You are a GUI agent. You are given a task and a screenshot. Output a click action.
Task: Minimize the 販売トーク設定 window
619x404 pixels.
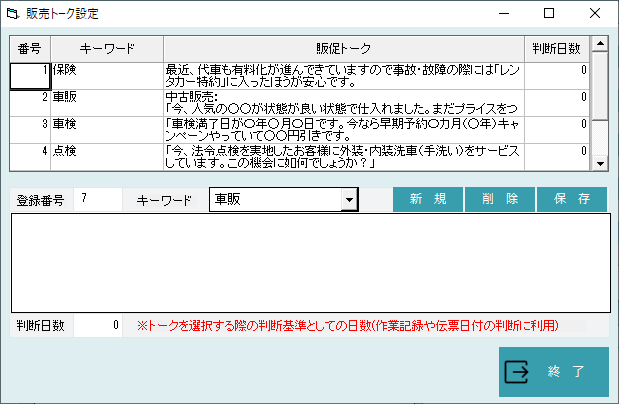pyautogui.click(x=504, y=13)
